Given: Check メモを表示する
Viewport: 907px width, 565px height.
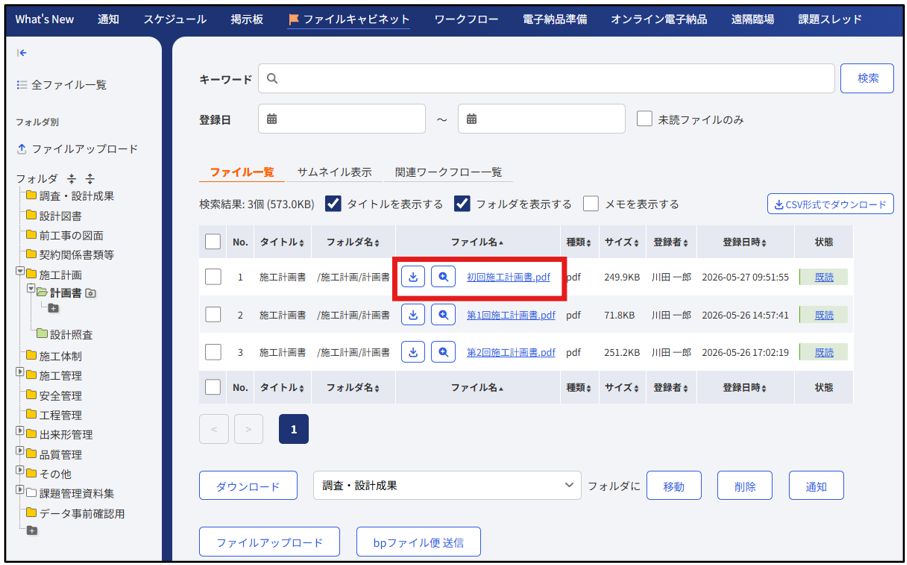Looking at the screenshot, I should [591, 204].
